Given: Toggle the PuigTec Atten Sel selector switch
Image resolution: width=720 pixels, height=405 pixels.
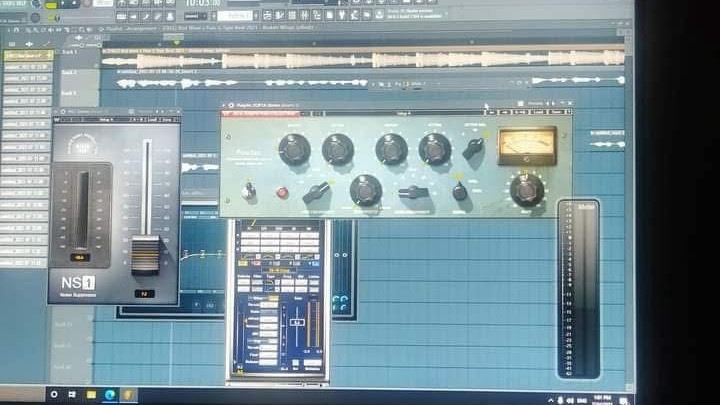Looking at the screenshot, I should pos(474,148).
